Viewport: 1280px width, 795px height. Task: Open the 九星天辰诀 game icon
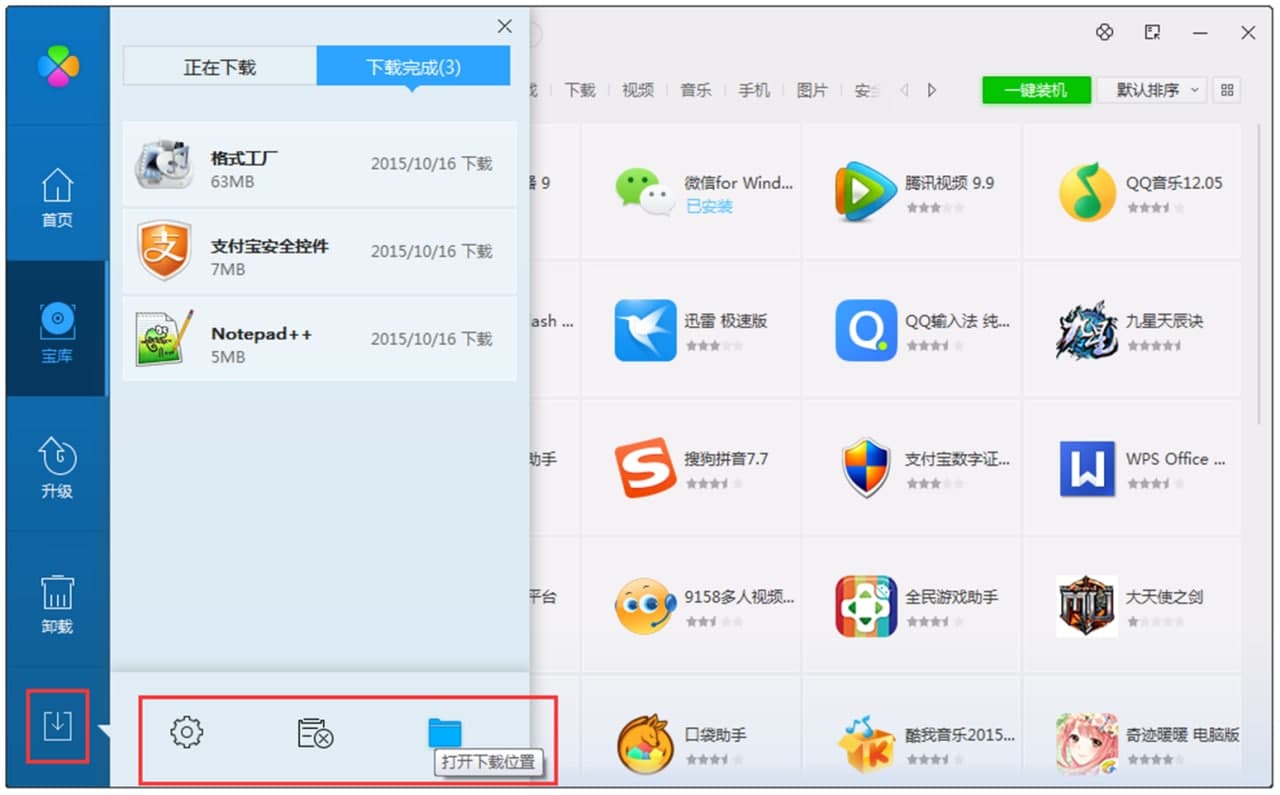1087,329
